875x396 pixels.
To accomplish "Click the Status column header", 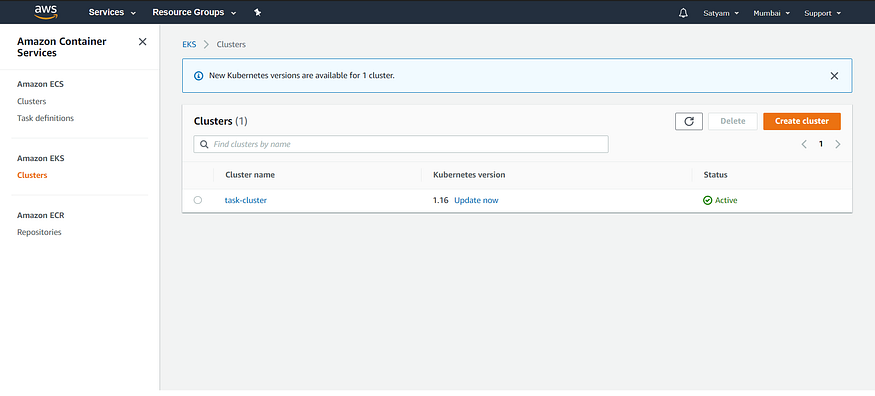I will tap(715, 175).
